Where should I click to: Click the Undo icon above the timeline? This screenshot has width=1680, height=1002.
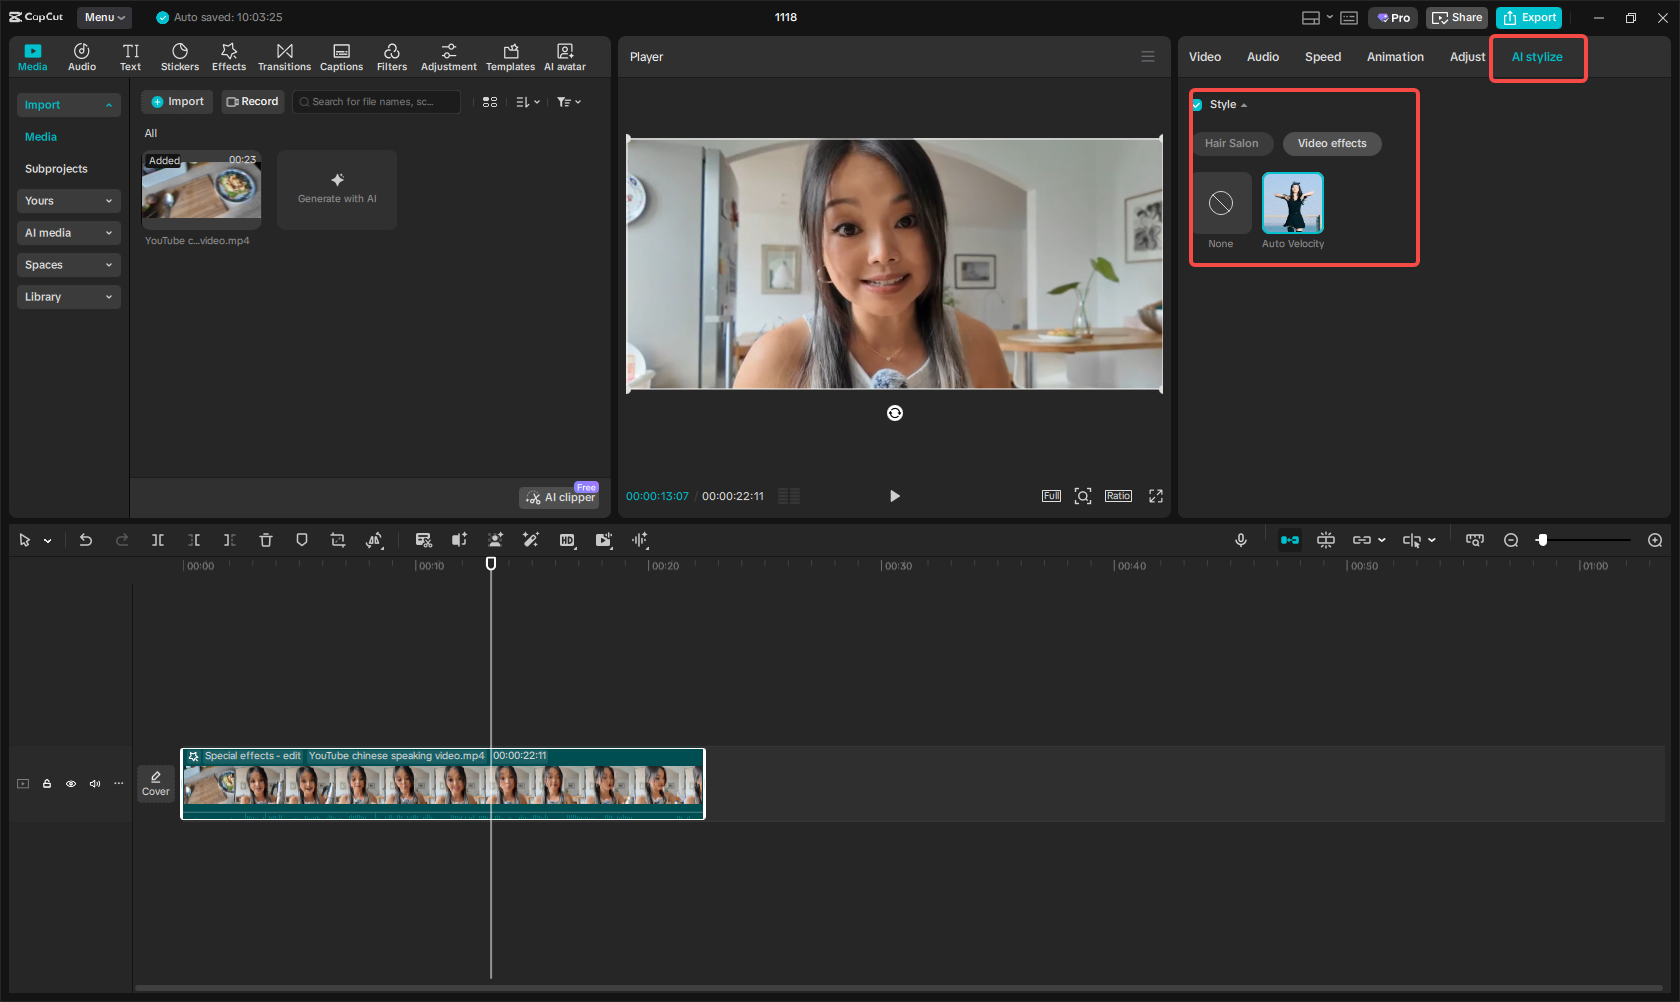click(x=86, y=540)
